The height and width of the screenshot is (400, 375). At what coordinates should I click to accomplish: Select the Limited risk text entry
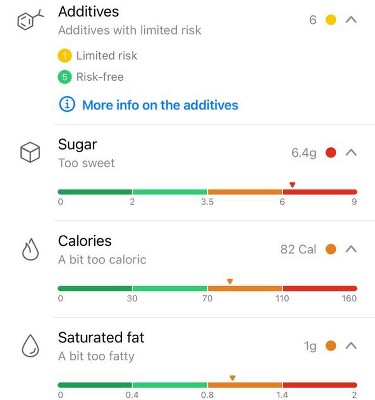coord(107,56)
